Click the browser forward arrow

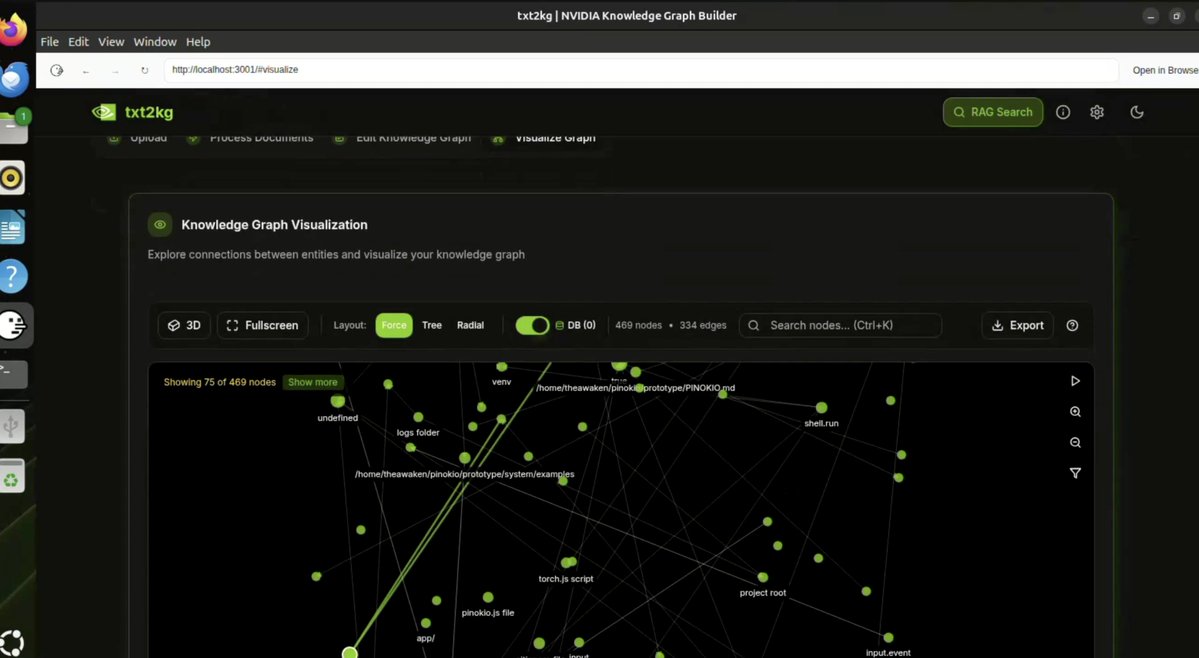(x=115, y=70)
